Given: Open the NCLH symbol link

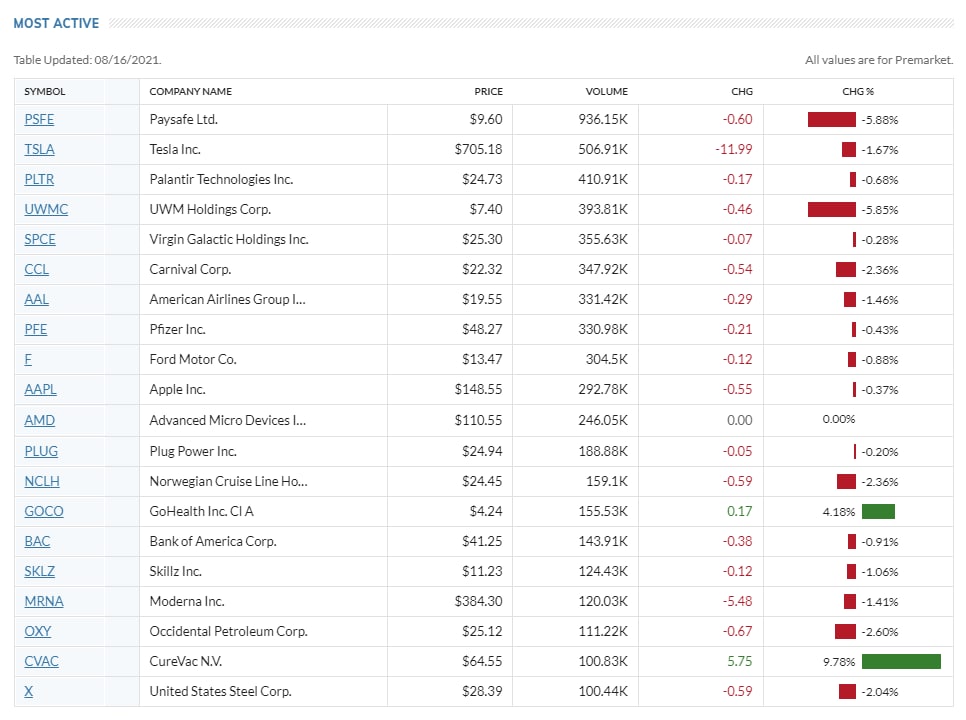Looking at the screenshot, I should (42, 482).
